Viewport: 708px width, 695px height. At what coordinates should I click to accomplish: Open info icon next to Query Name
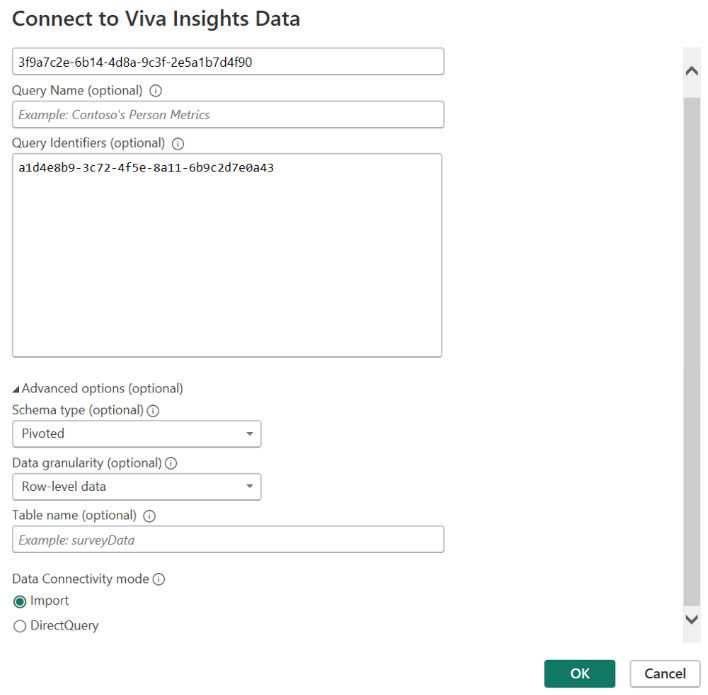(155, 91)
